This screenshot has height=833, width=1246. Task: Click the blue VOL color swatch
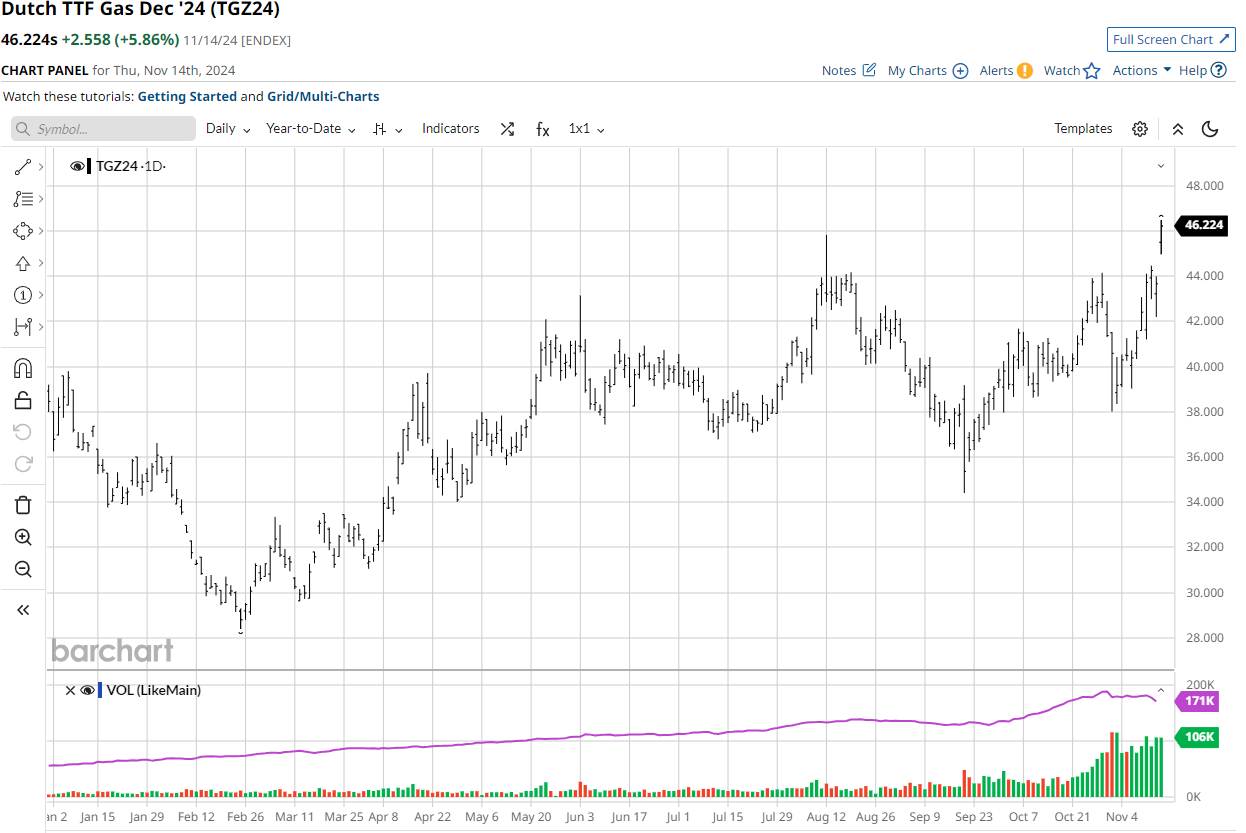[100, 690]
